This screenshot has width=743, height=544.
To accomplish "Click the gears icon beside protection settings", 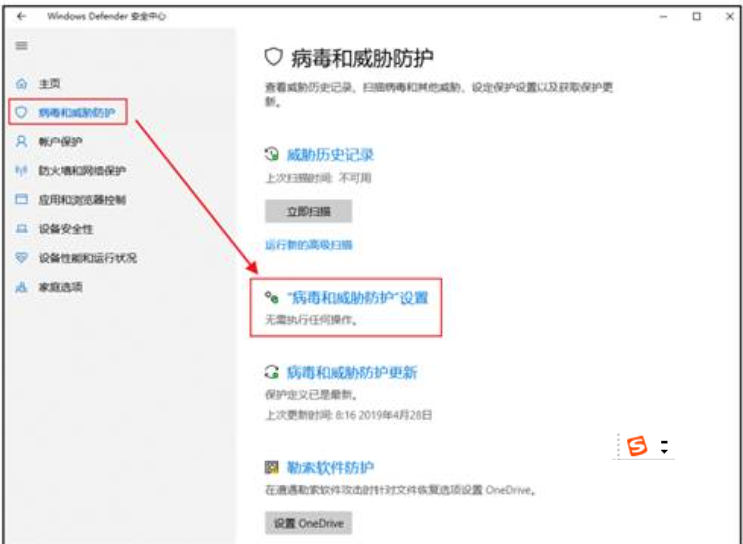I will pos(272,297).
